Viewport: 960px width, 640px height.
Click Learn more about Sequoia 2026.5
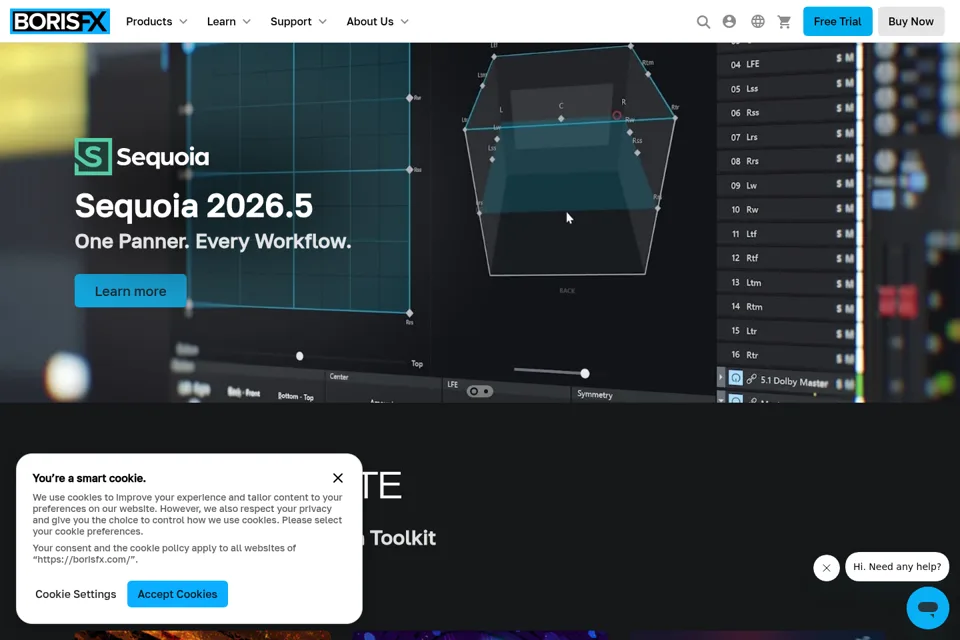point(130,291)
